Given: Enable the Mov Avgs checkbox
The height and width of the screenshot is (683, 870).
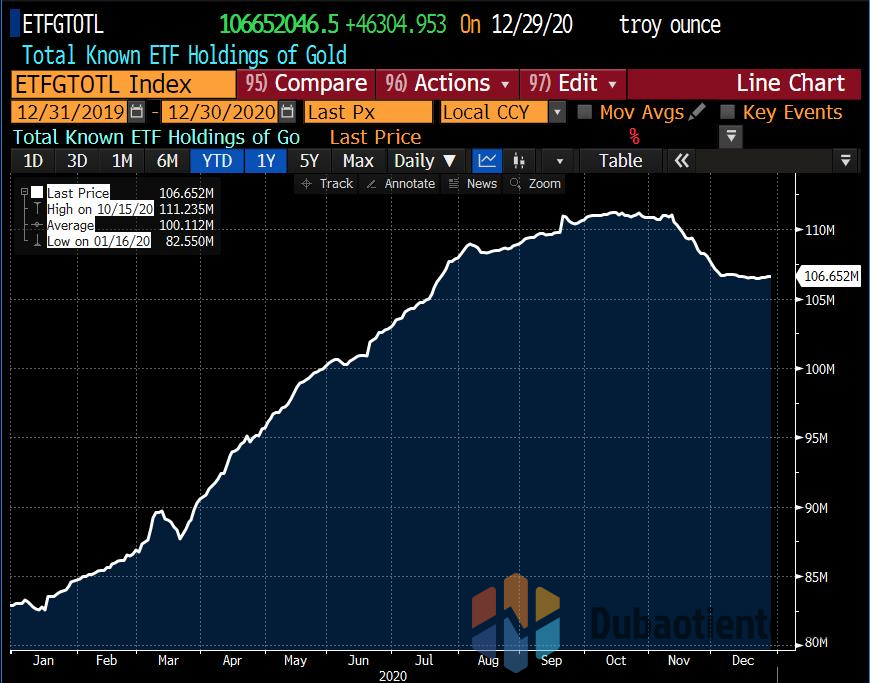Looking at the screenshot, I should pos(584,112).
